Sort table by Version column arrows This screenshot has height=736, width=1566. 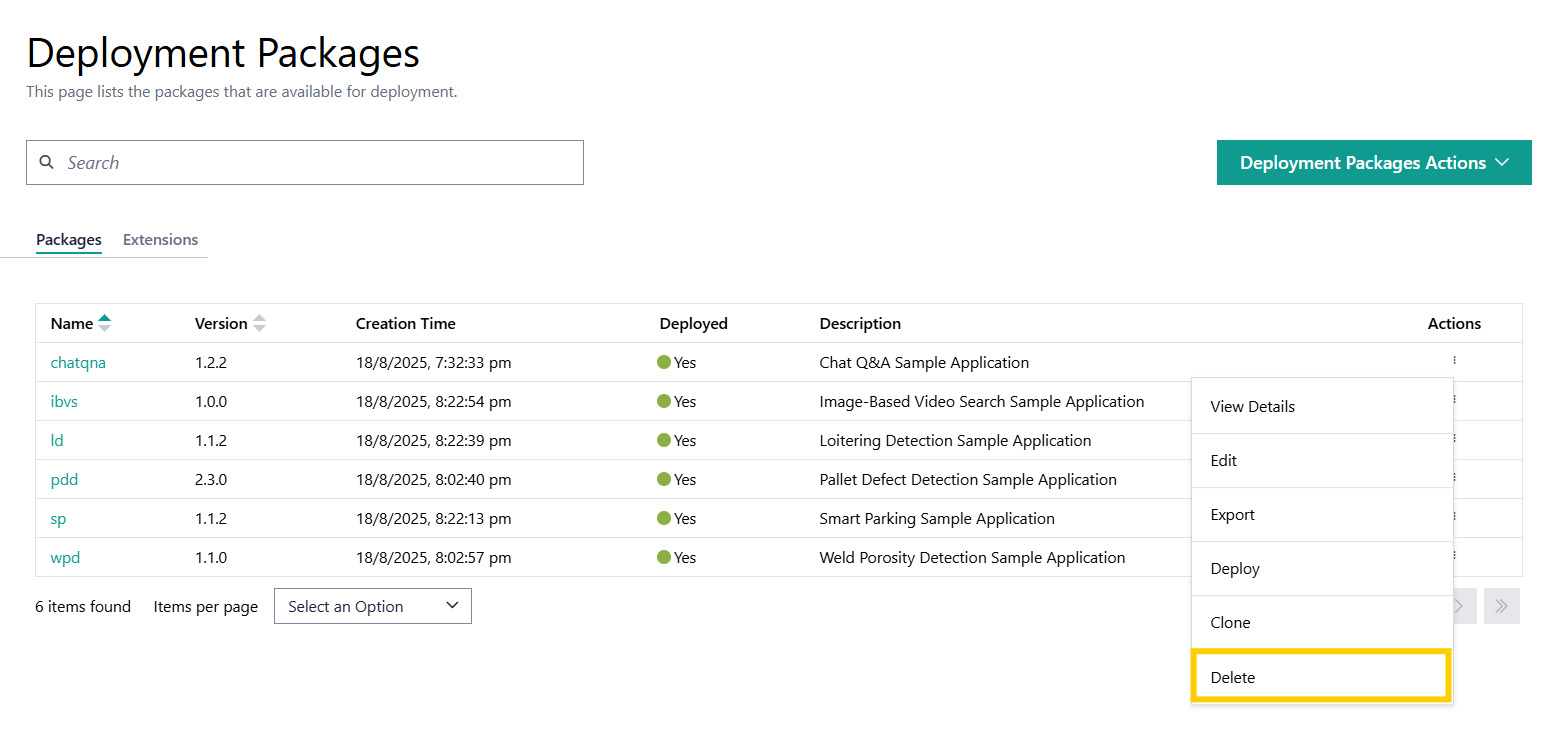(x=259, y=323)
